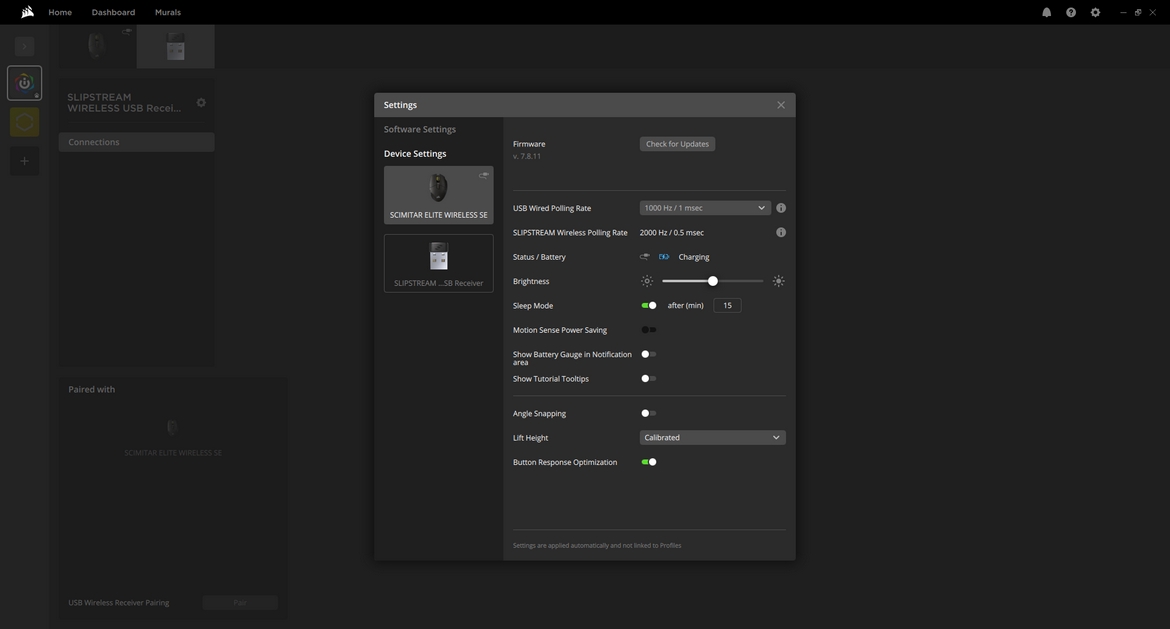Screen dimensions: 1170x629
Task: Click the firmware version v. 7.8.11 text
Action: (x=527, y=157)
